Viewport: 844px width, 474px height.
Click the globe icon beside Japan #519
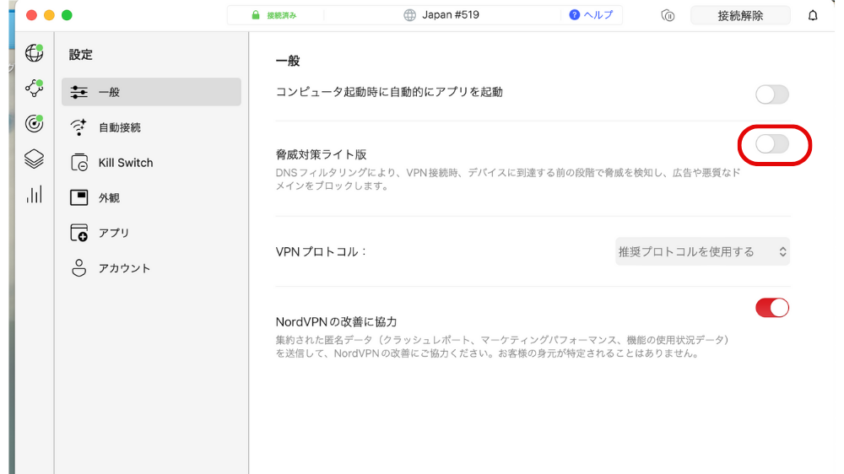click(x=410, y=16)
